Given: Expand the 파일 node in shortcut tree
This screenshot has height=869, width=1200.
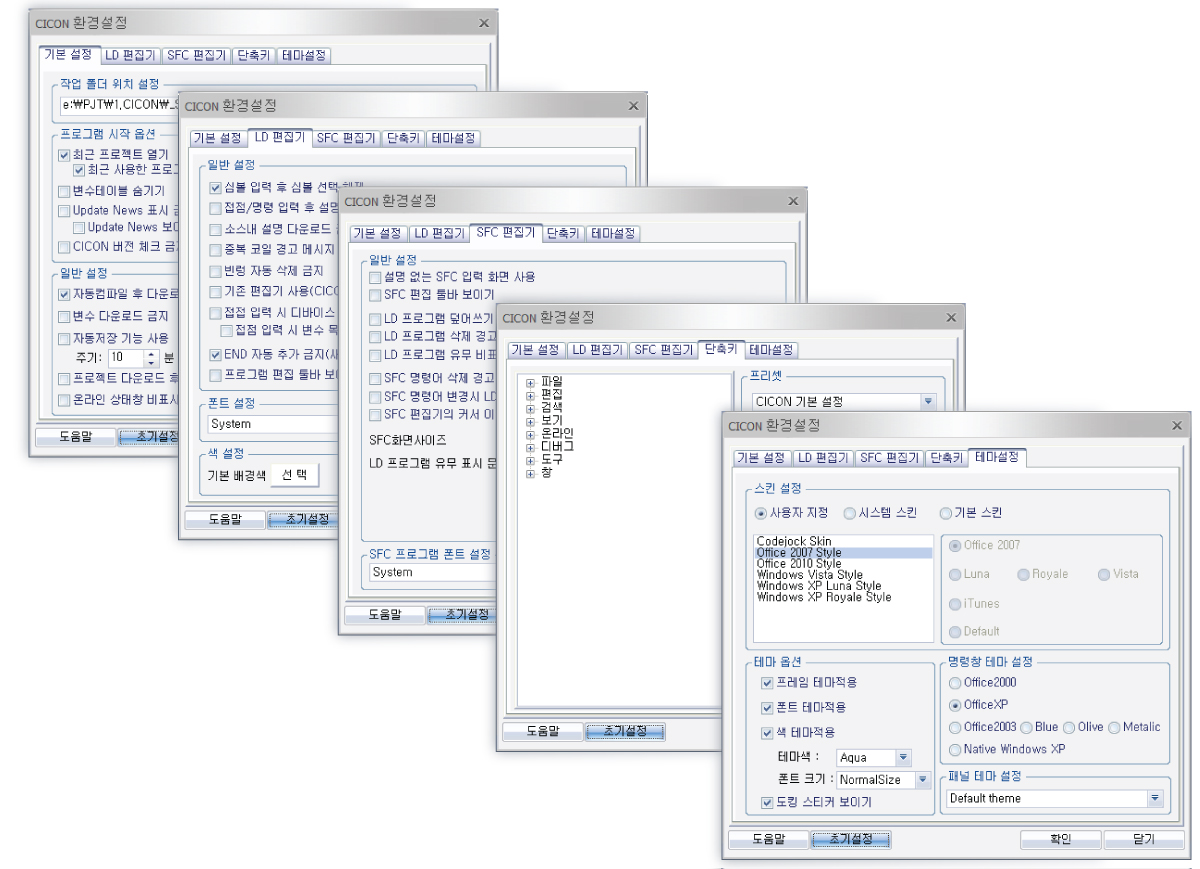Looking at the screenshot, I should coord(531,382).
